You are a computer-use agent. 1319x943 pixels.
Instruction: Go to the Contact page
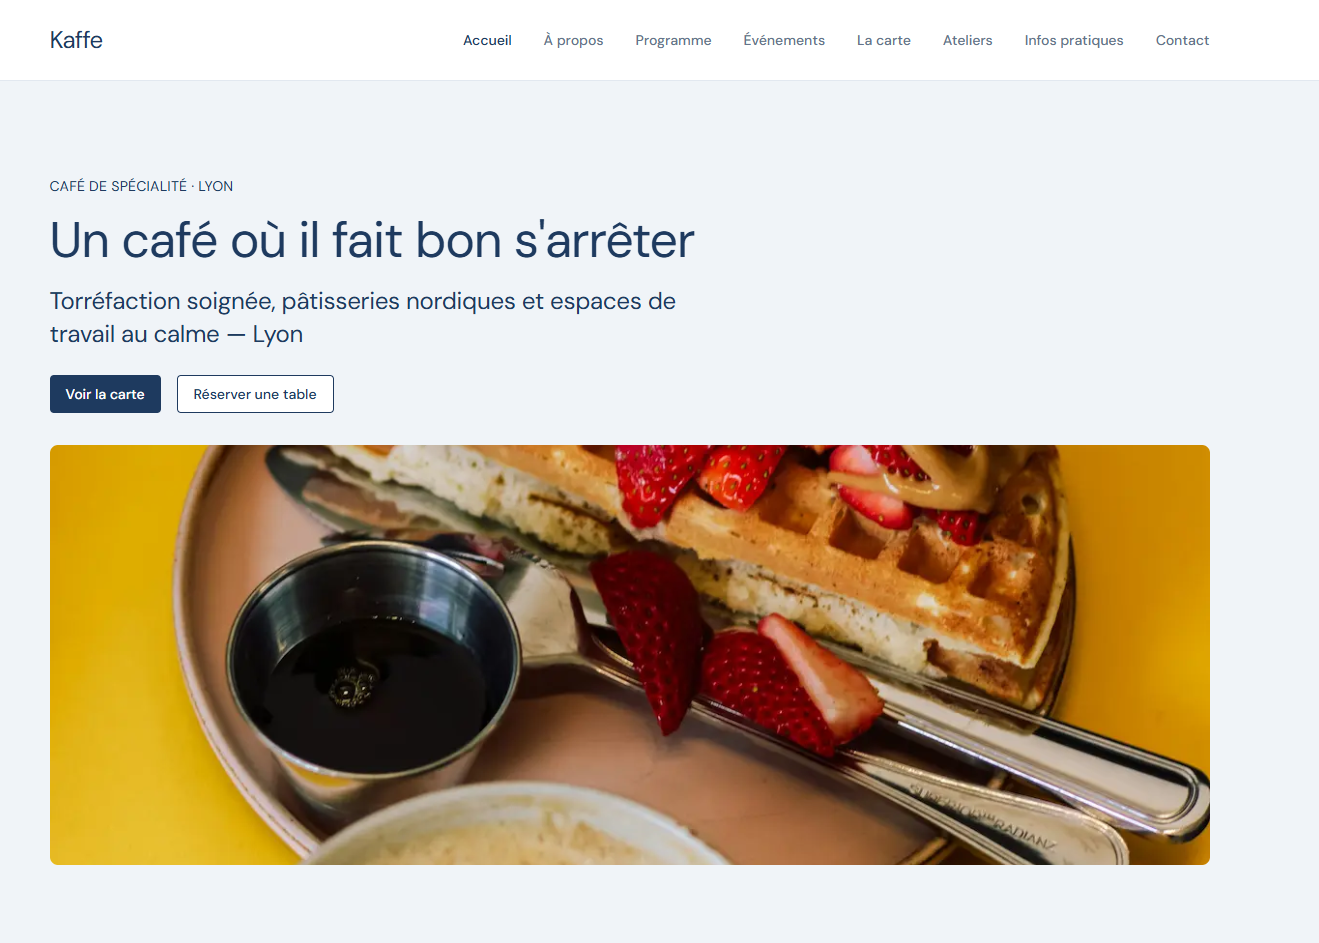(1182, 40)
